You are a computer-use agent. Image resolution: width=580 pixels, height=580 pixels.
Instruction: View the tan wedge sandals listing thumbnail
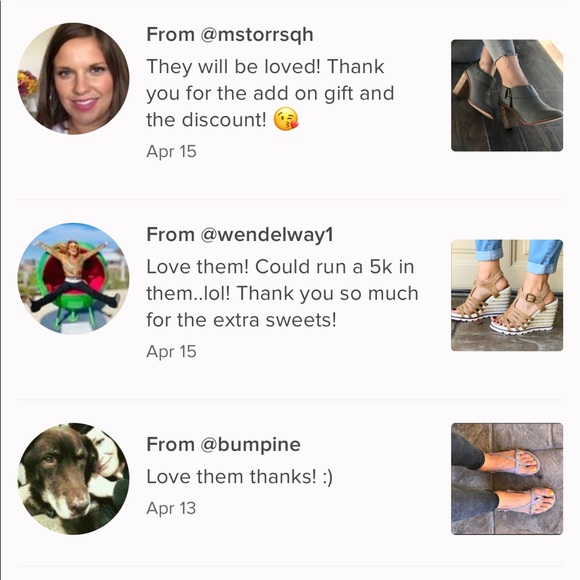tap(507, 295)
